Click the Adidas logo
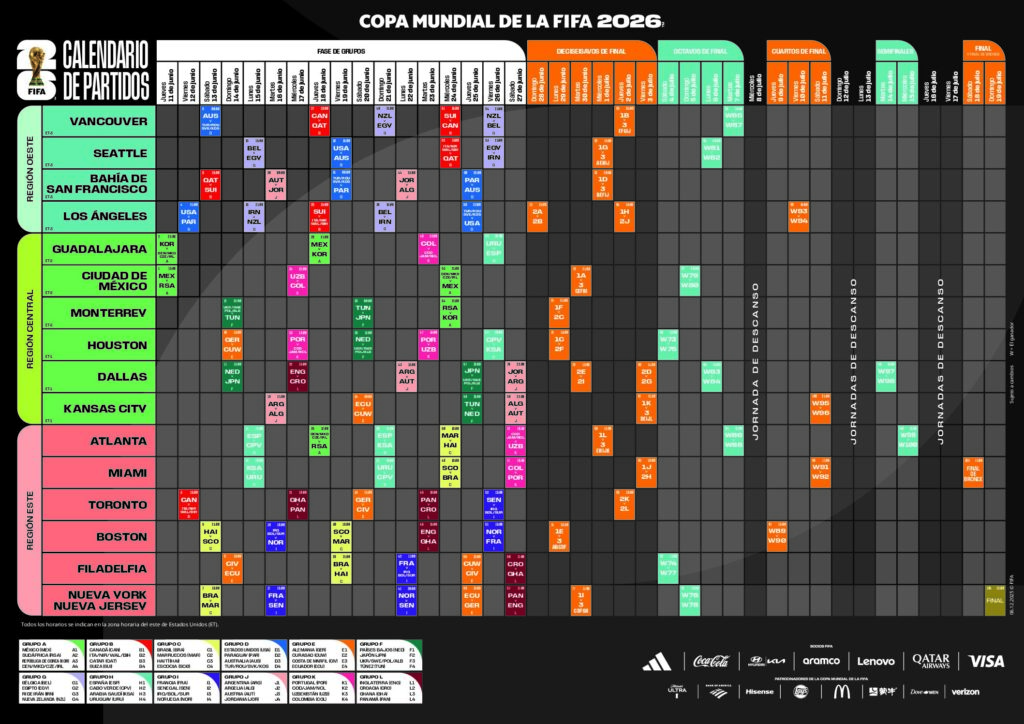 657,661
